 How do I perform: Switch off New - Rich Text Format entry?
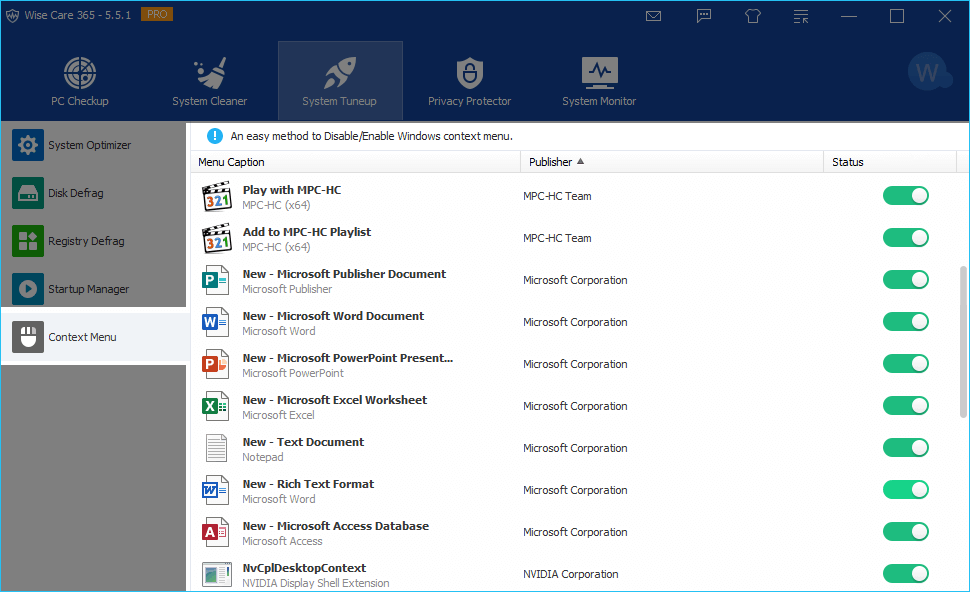click(906, 489)
